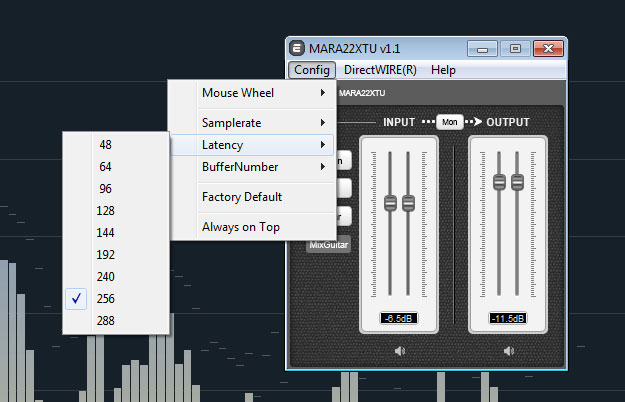Adjust the left input fader

[x=390, y=203]
